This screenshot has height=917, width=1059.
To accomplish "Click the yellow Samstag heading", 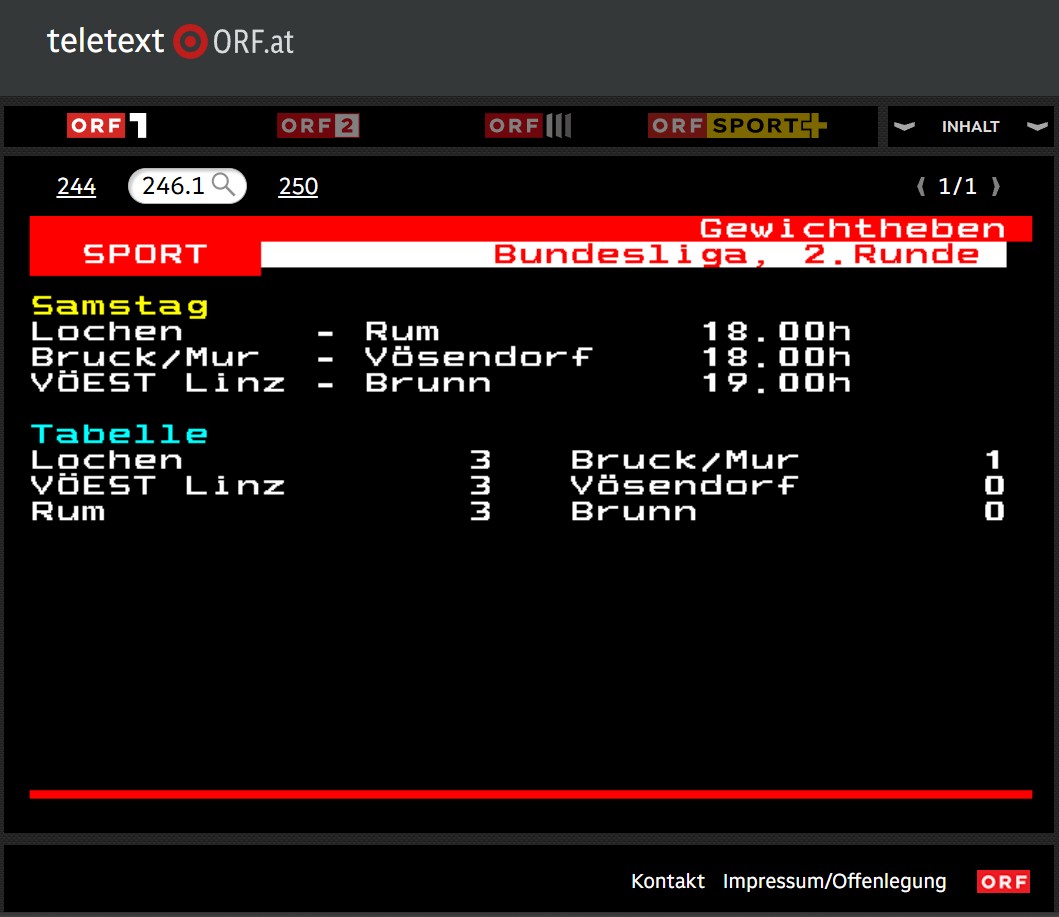I will (x=120, y=306).
